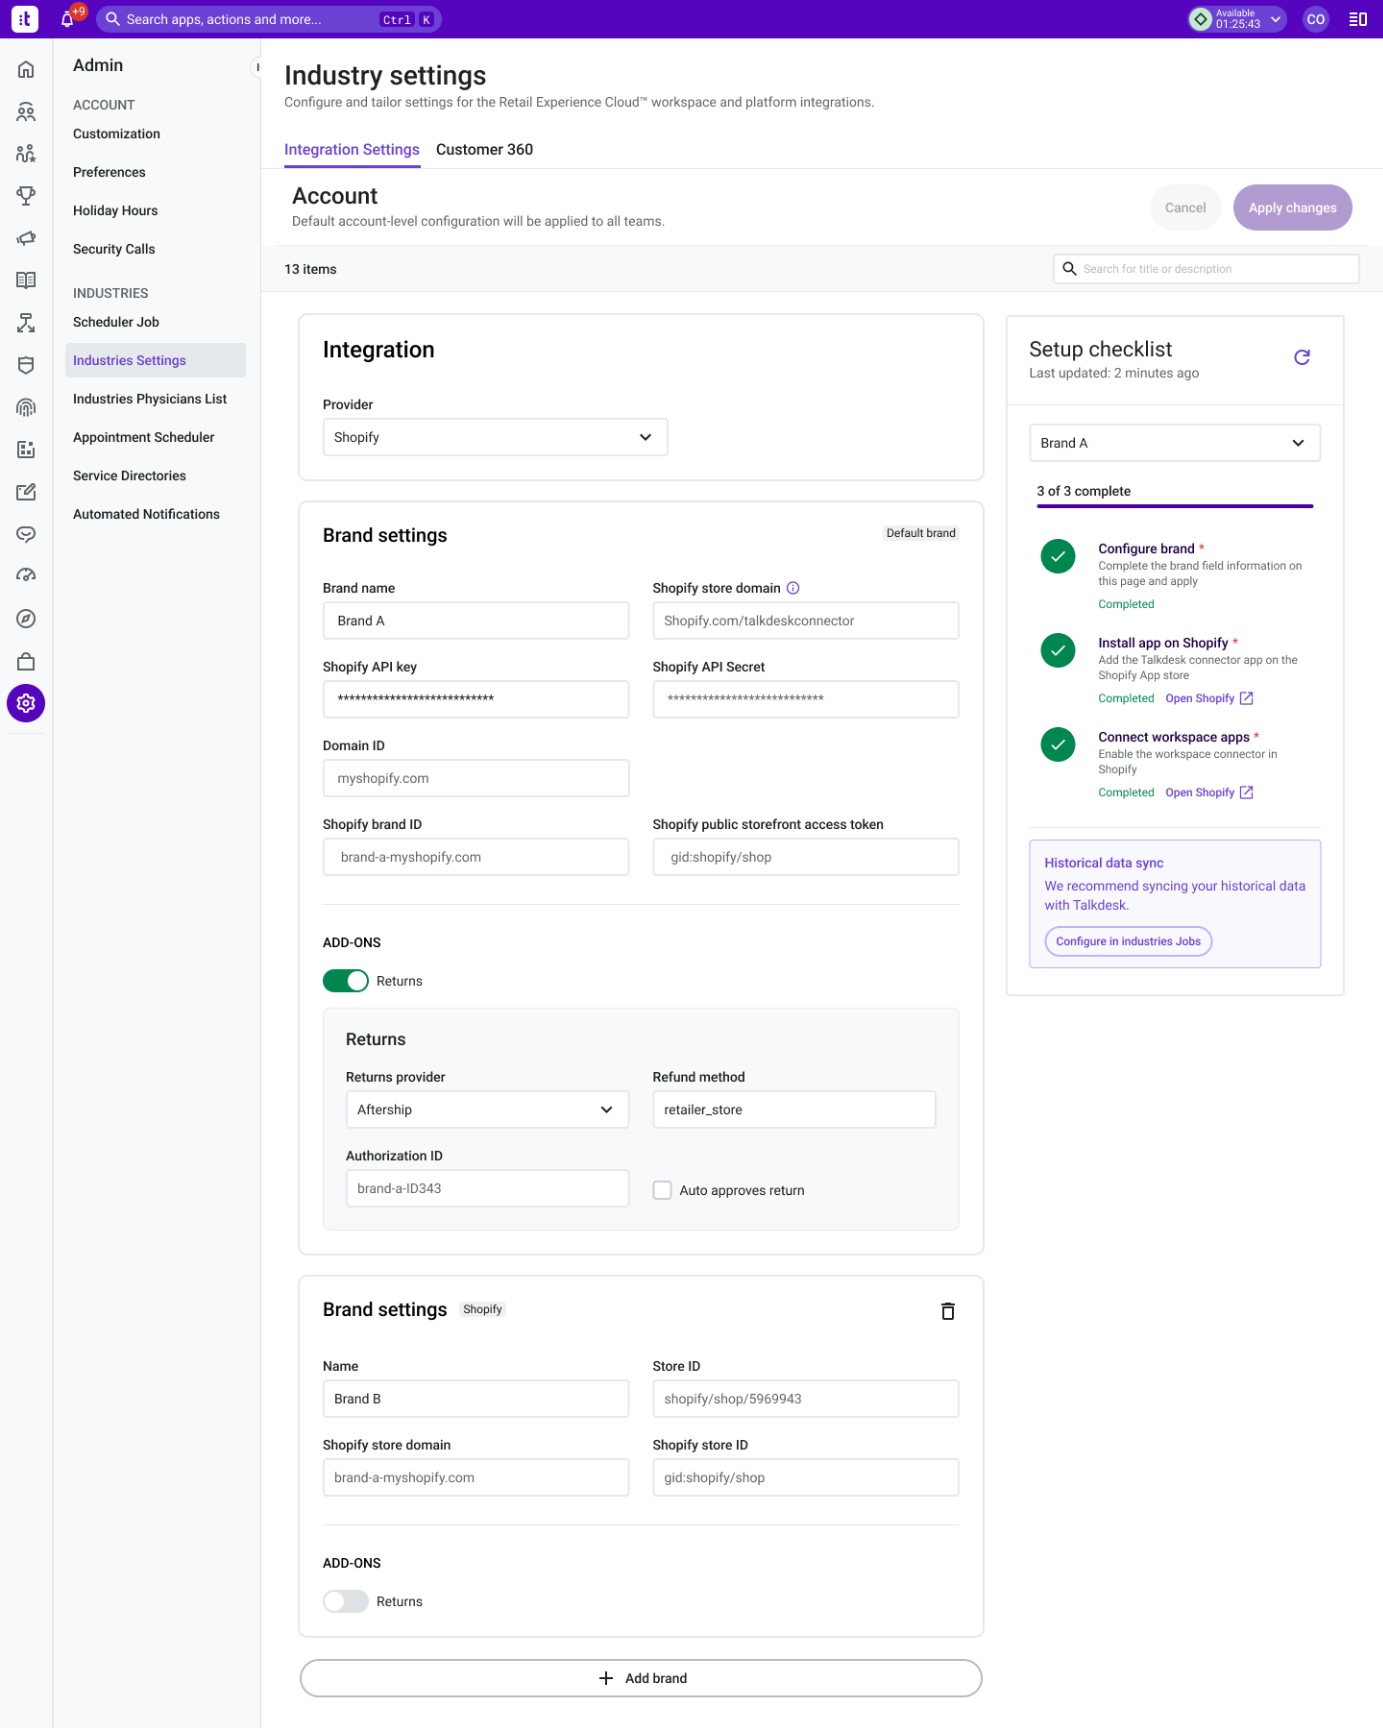This screenshot has height=1728, width=1383.
Task: Open the panel layout icon at top right
Action: [x=1357, y=19]
